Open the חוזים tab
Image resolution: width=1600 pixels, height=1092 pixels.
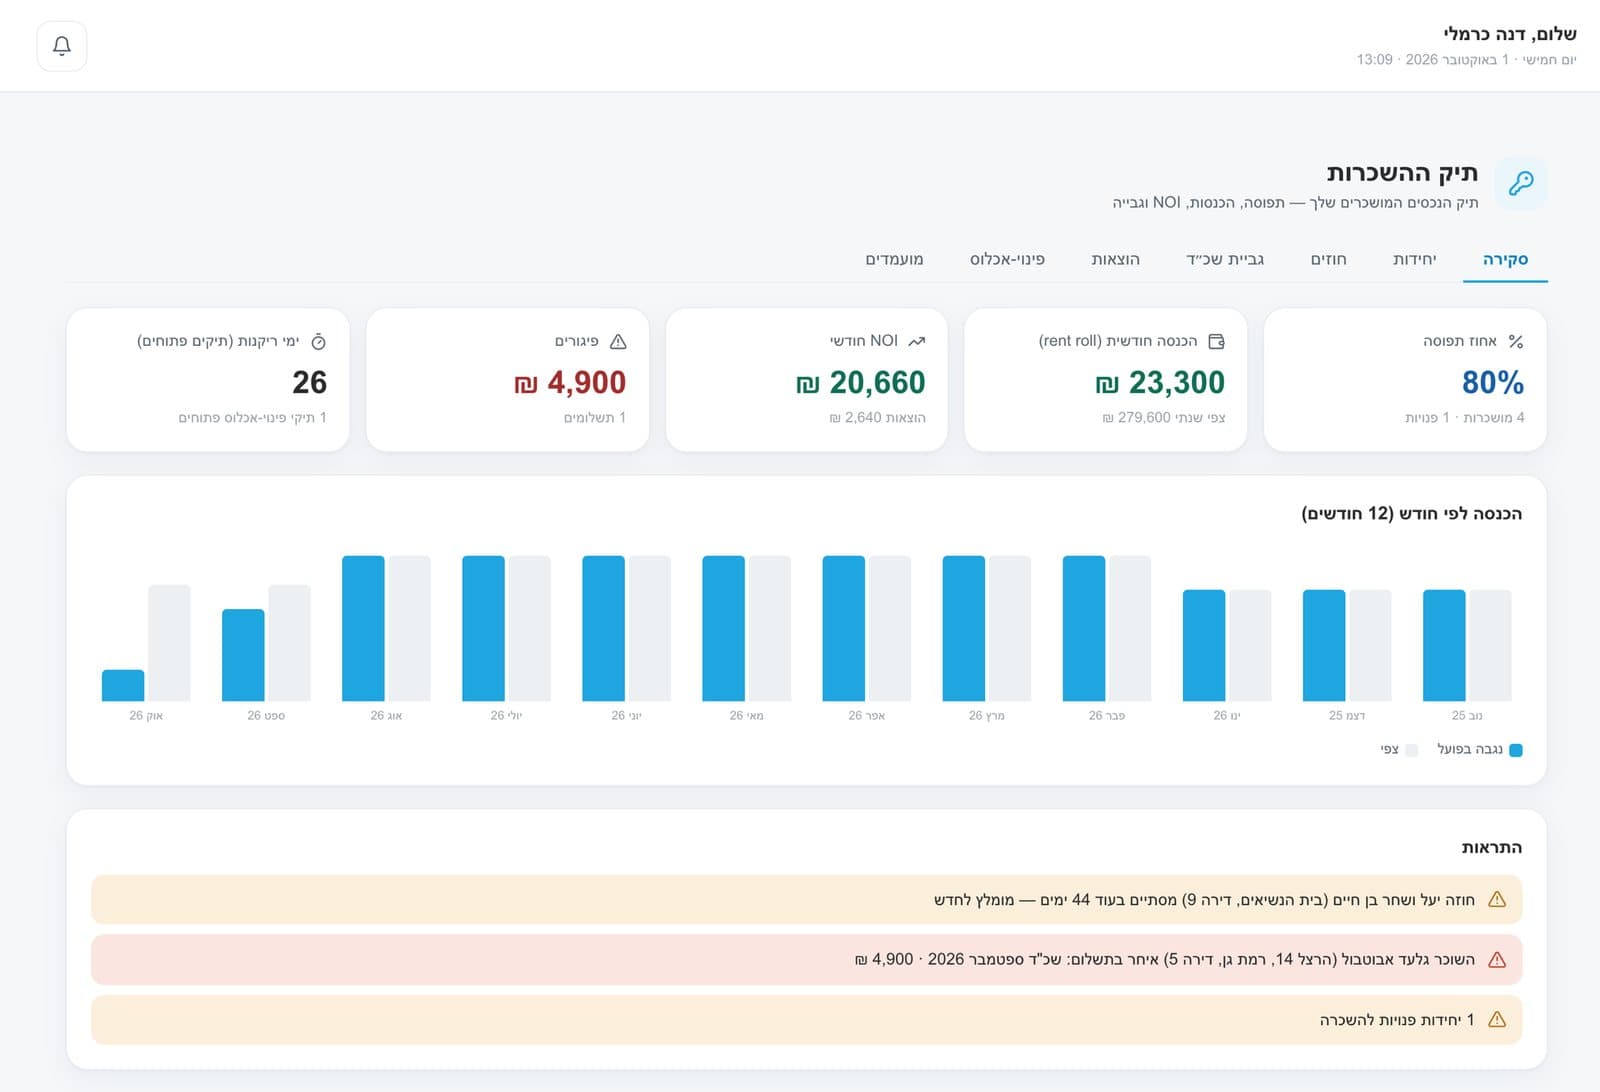click(x=1329, y=260)
